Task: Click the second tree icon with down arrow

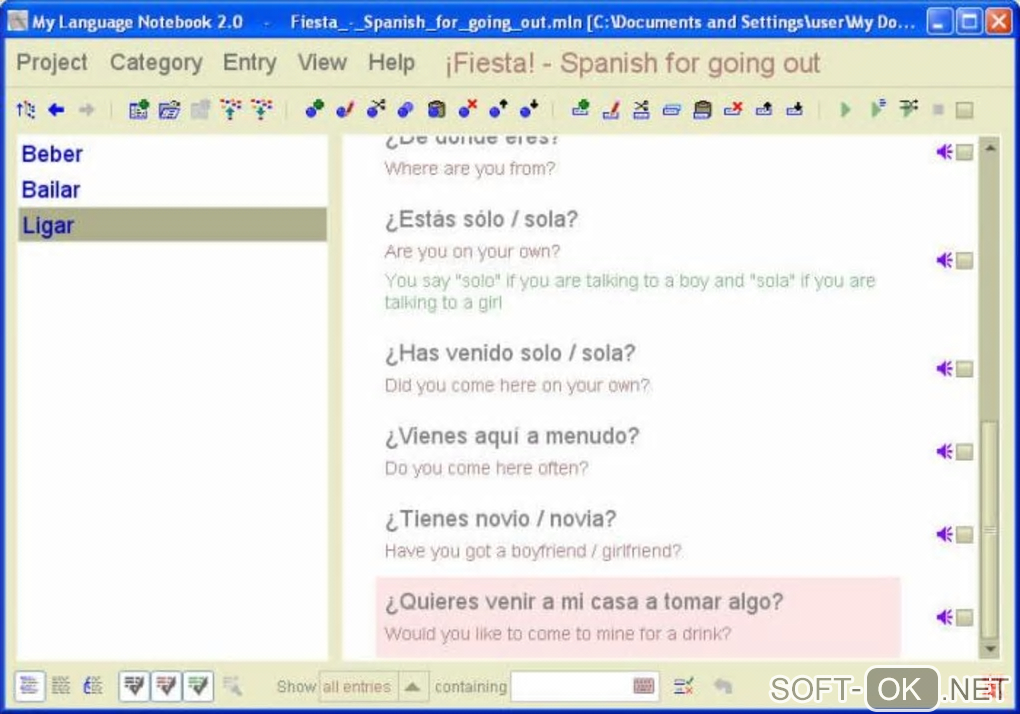Action: tap(262, 109)
